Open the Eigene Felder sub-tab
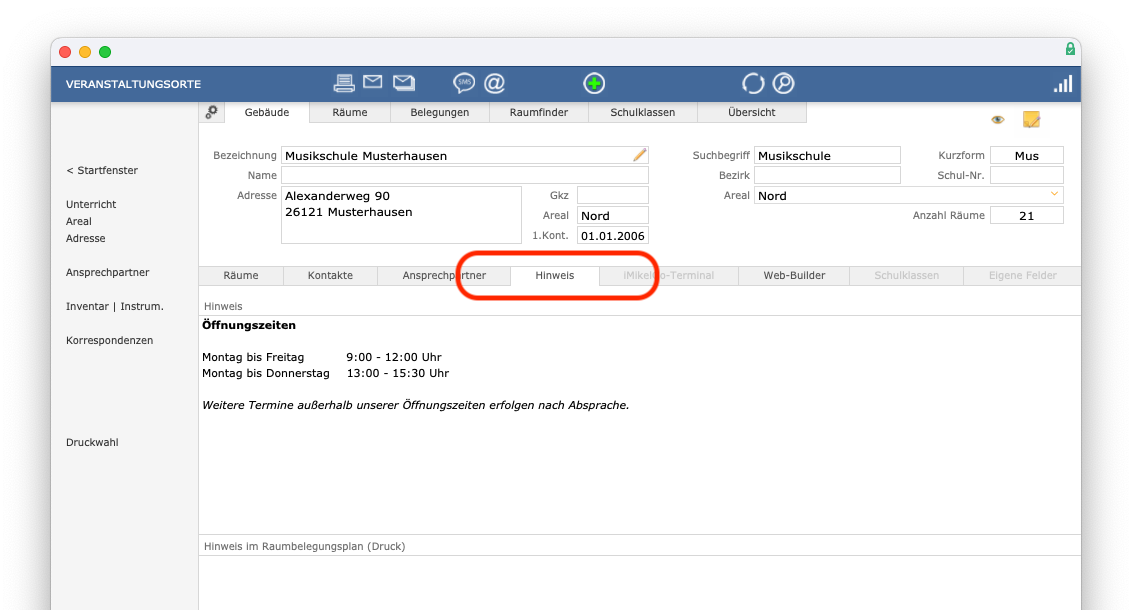 point(1022,276)
